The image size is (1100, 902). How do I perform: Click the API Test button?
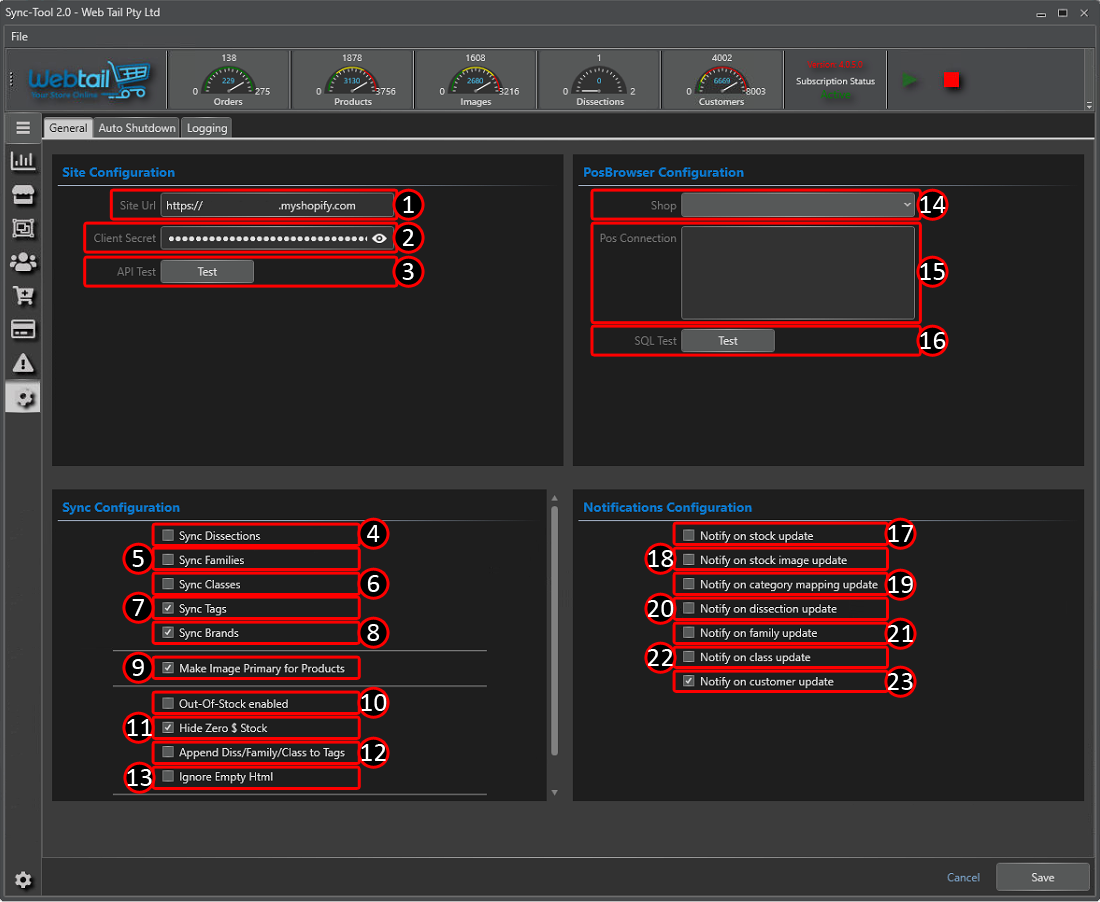coord(207,272)
